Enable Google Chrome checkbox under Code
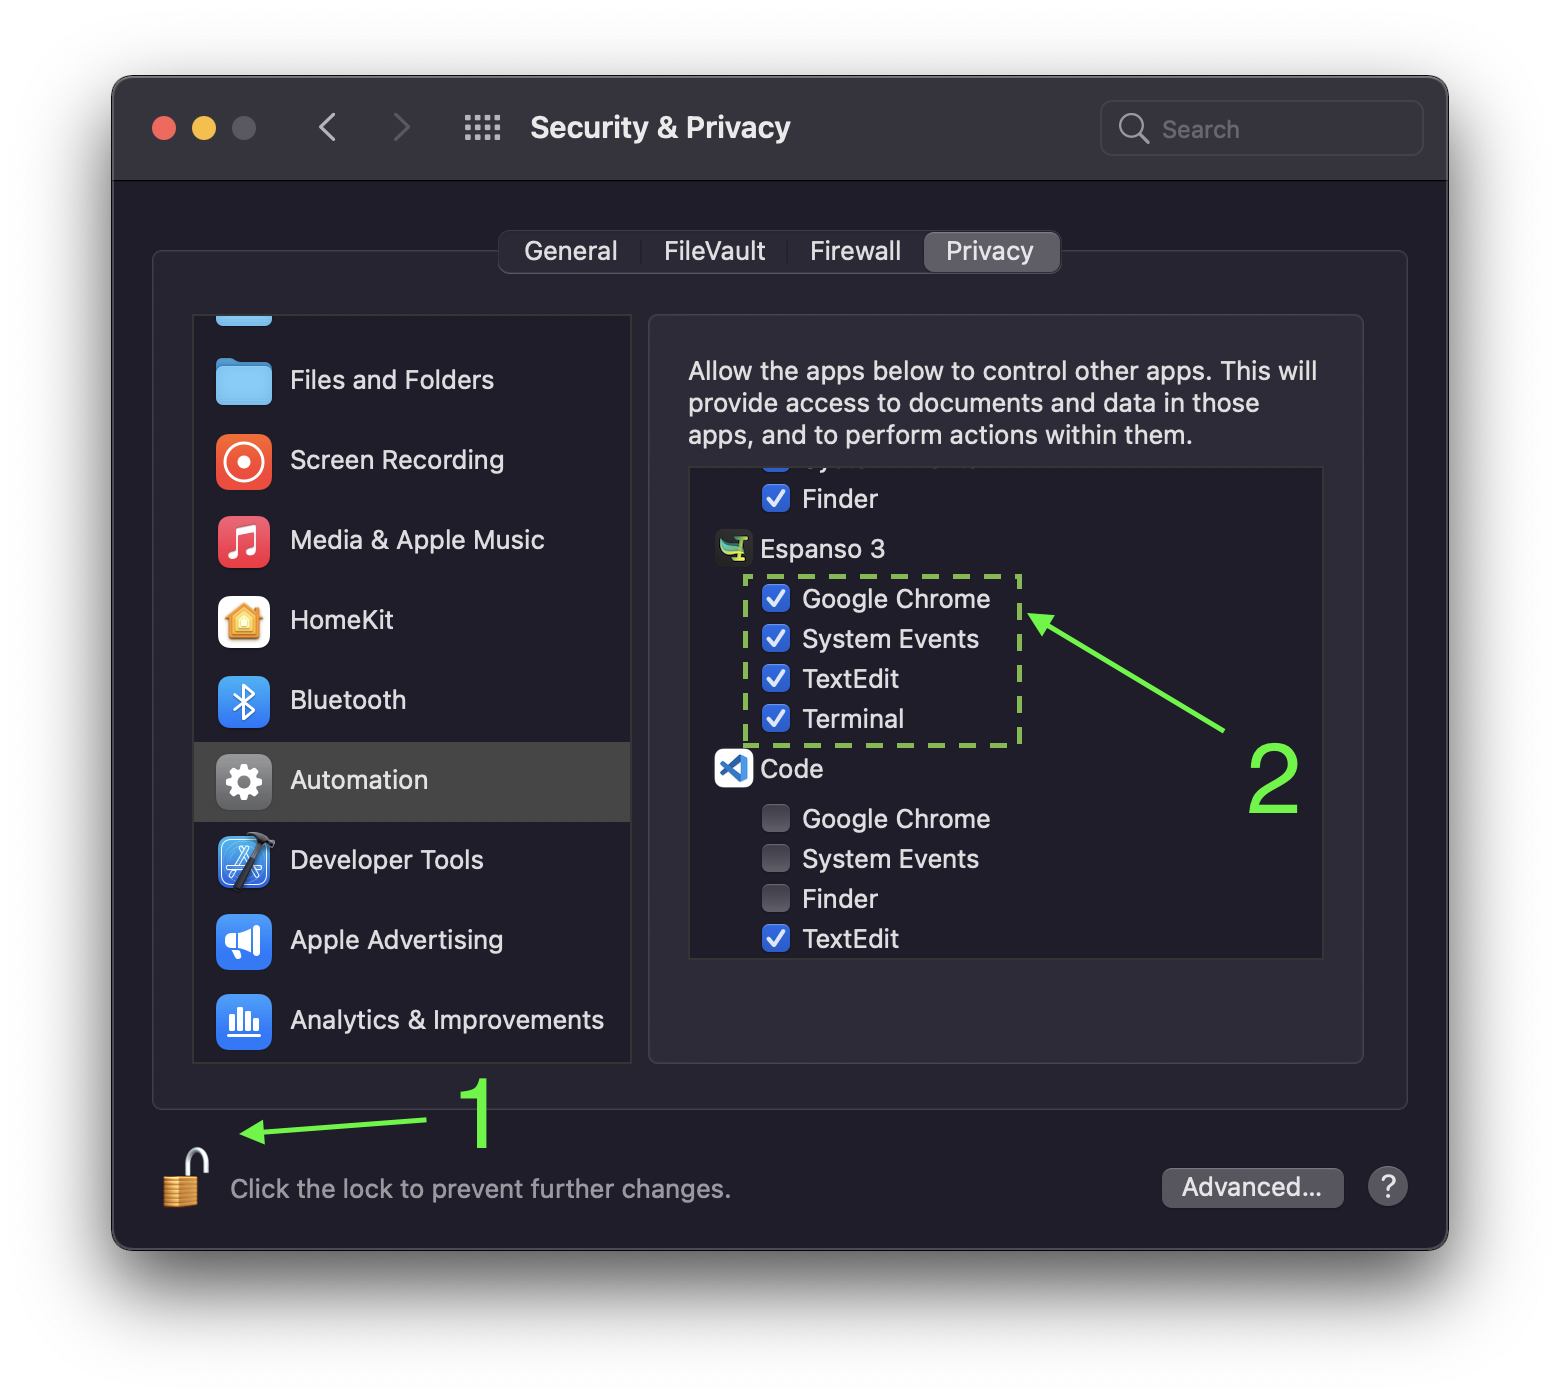 point(776,819)
